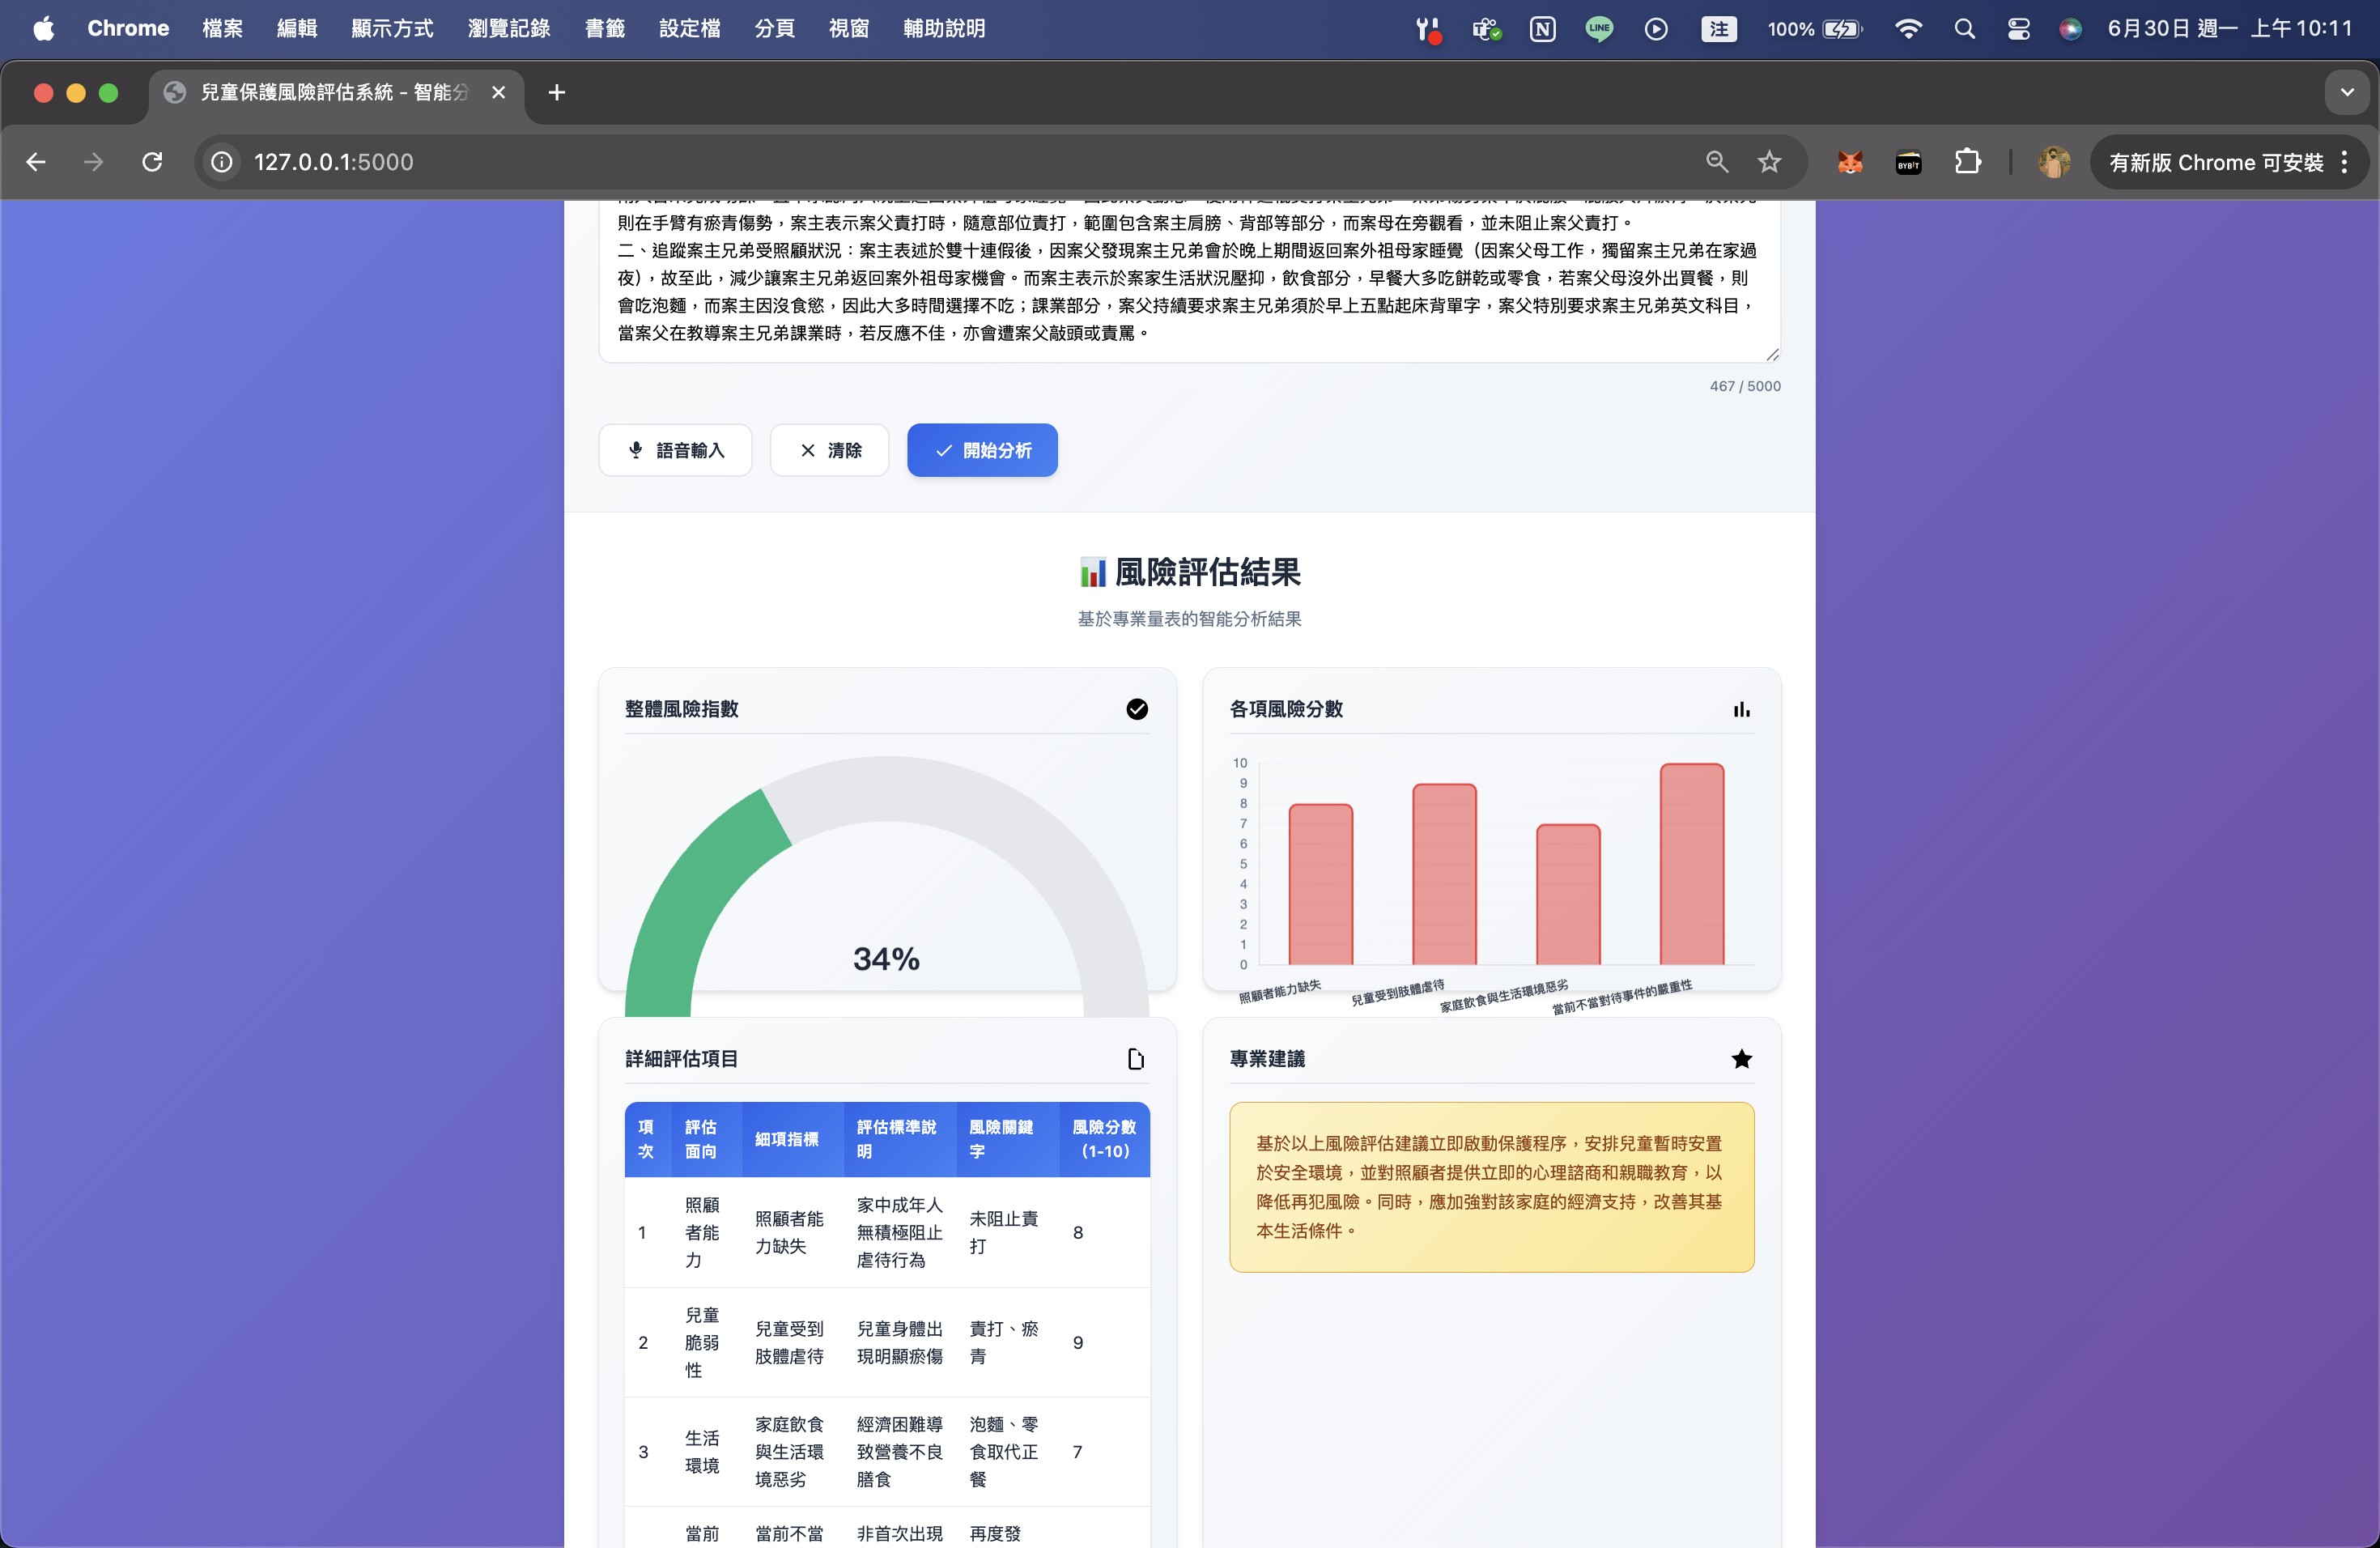
Task: Click the MetaMask fox extension icon
Action: tap(1850, 162)
